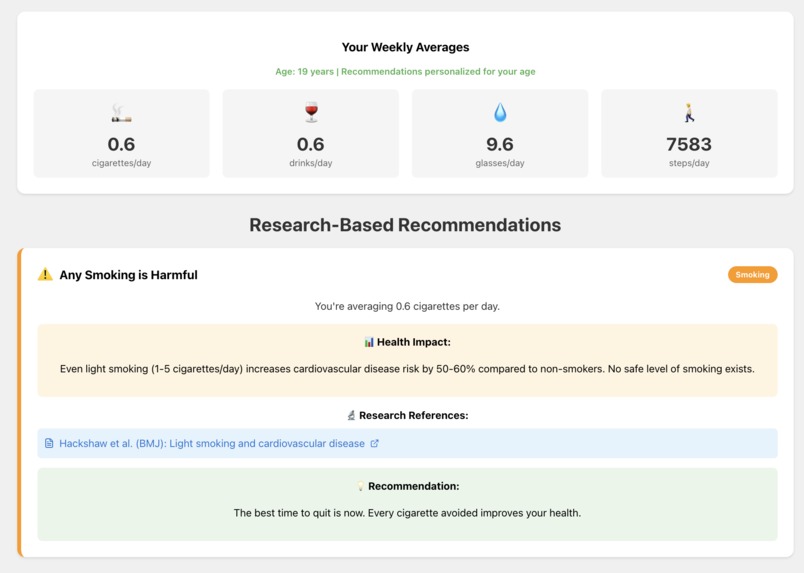The width and height of the screenshot is (804, 573).
Task: Click the orange Smoking category badge
Action: (752, 274)
